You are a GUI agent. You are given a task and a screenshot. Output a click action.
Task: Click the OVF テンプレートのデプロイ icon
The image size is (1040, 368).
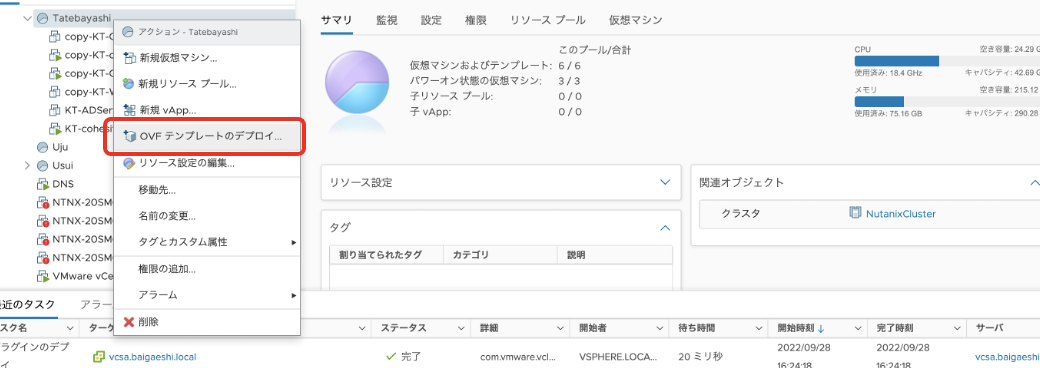pyautogui.click(x=129, y=136)
